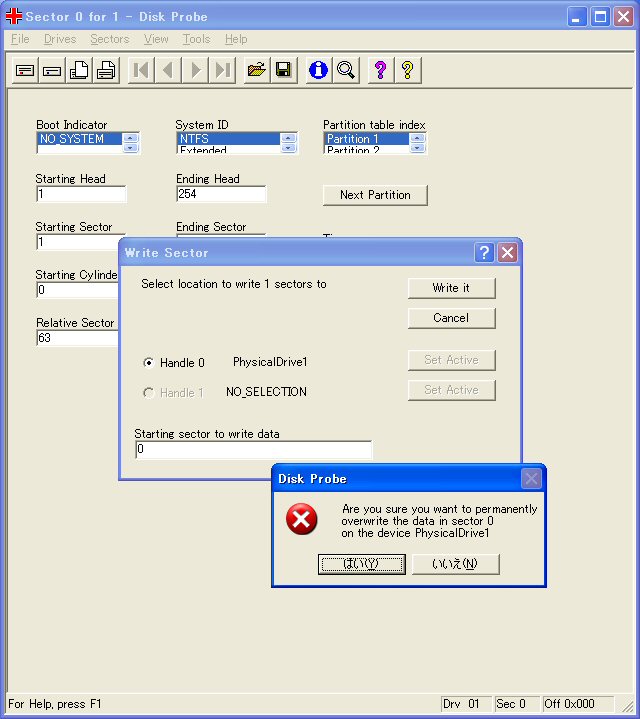
Task: Select NTFS in System ID list
Action: tap(228, 138)
